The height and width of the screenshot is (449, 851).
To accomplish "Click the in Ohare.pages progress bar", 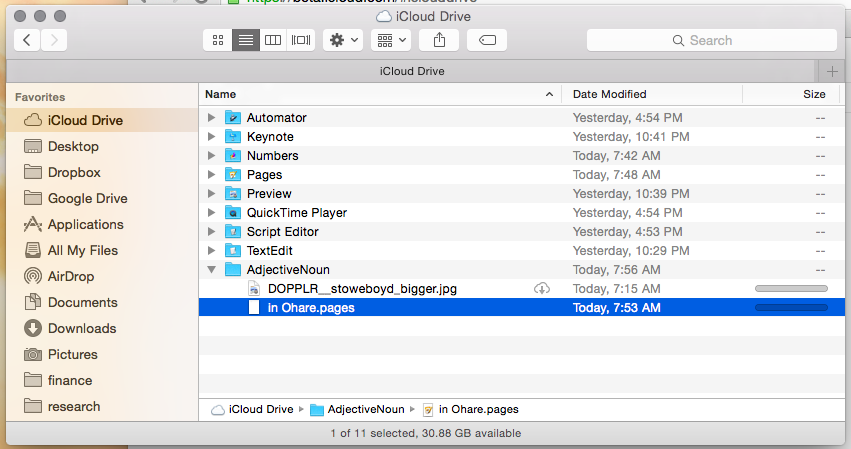I will (791, 307).
